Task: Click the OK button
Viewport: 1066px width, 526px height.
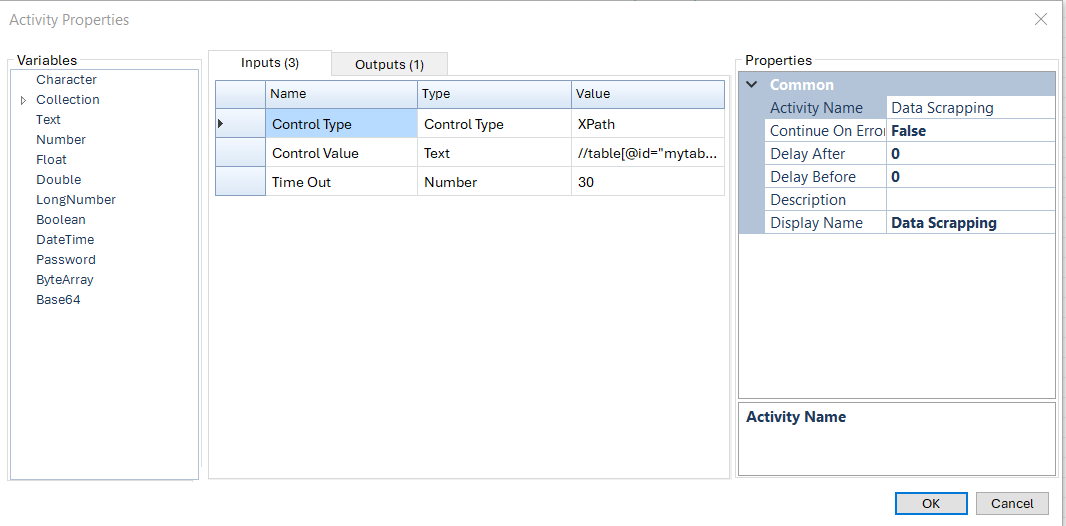Action: 930,503
